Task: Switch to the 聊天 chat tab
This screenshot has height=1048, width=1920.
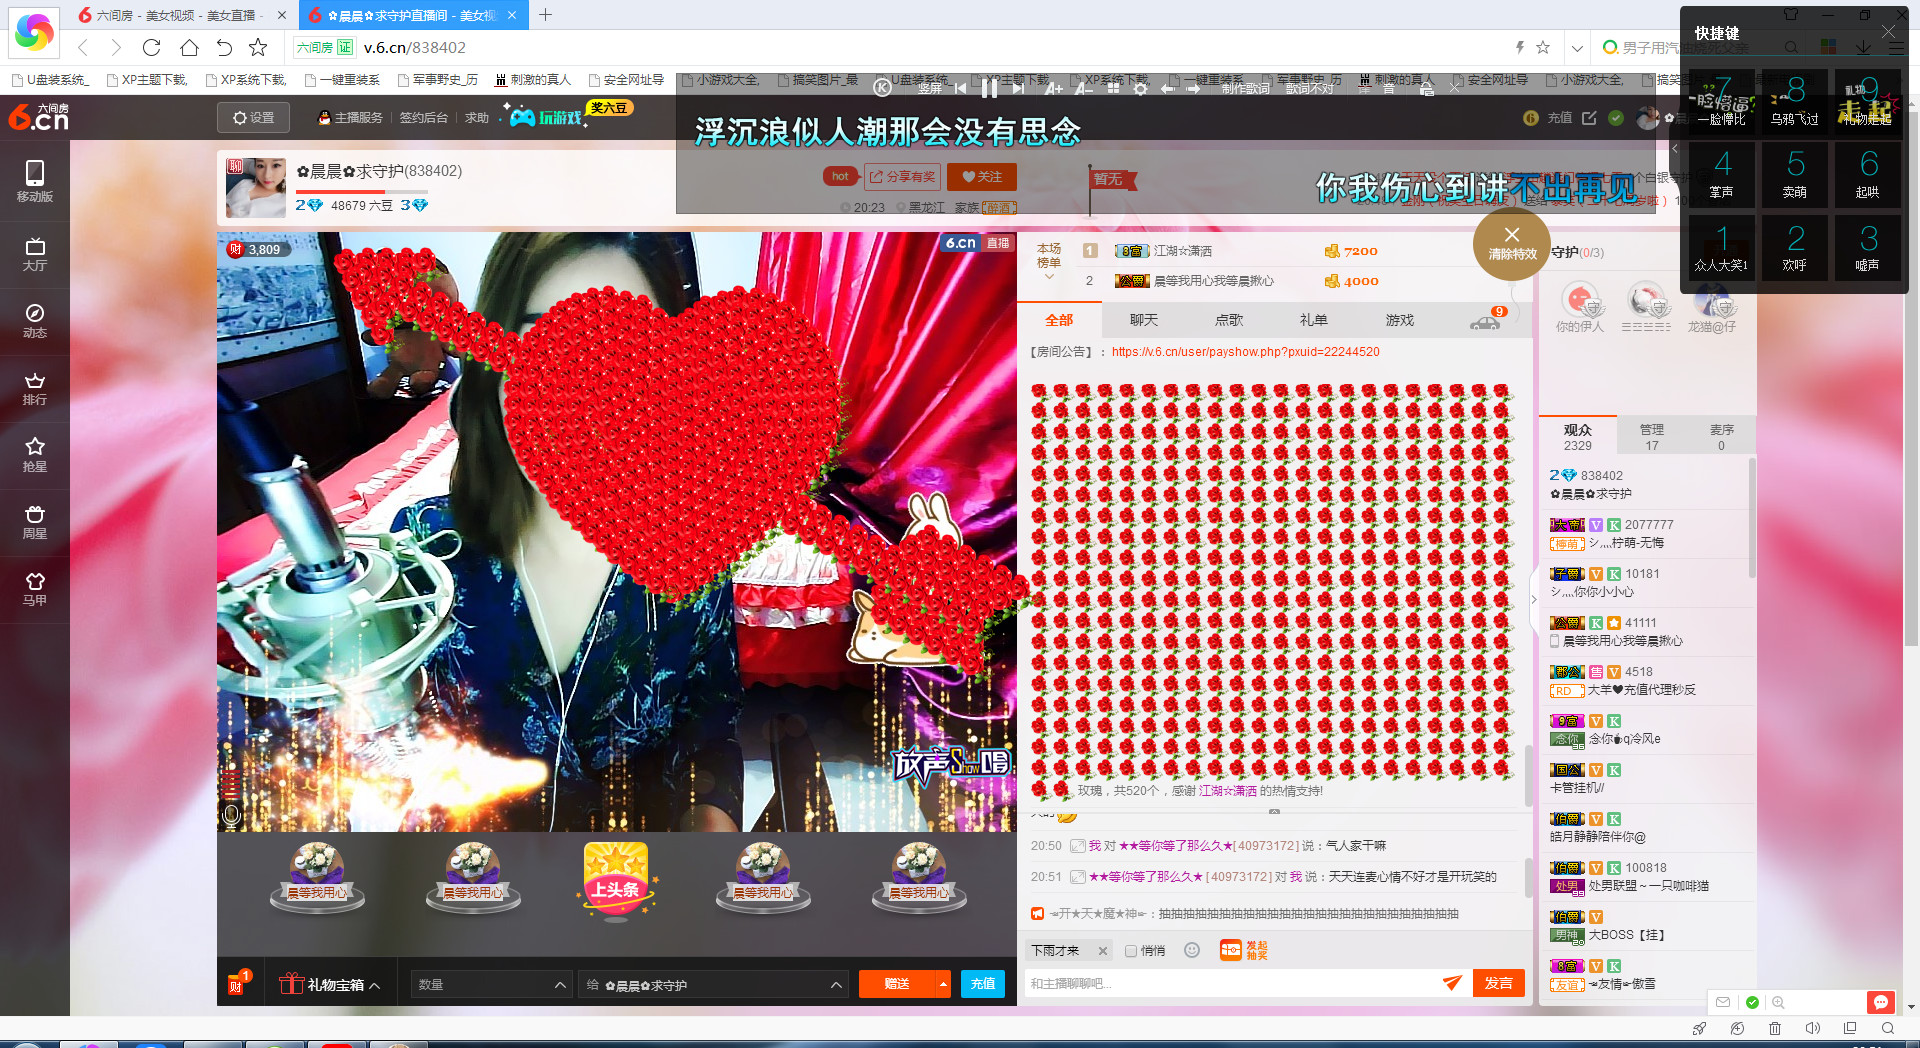Action: tap(1144, 320)
